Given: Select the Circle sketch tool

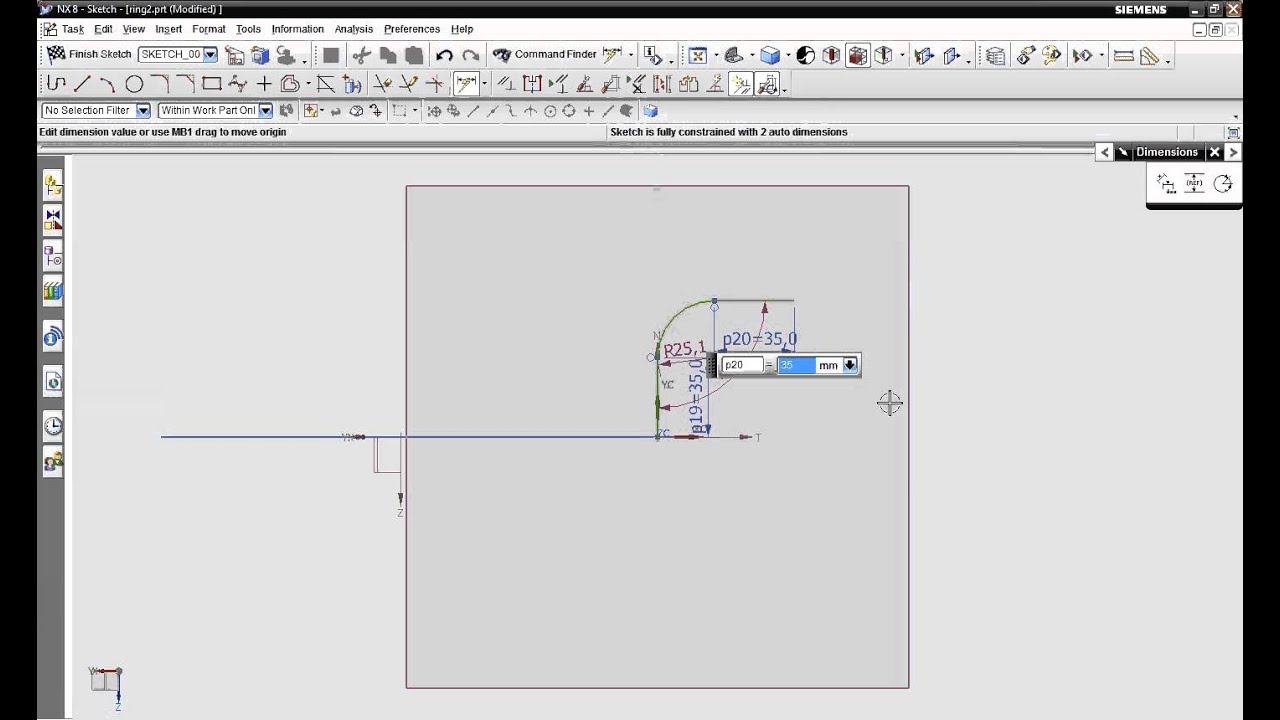Looking at the screenshot, I should click(134, 84).
